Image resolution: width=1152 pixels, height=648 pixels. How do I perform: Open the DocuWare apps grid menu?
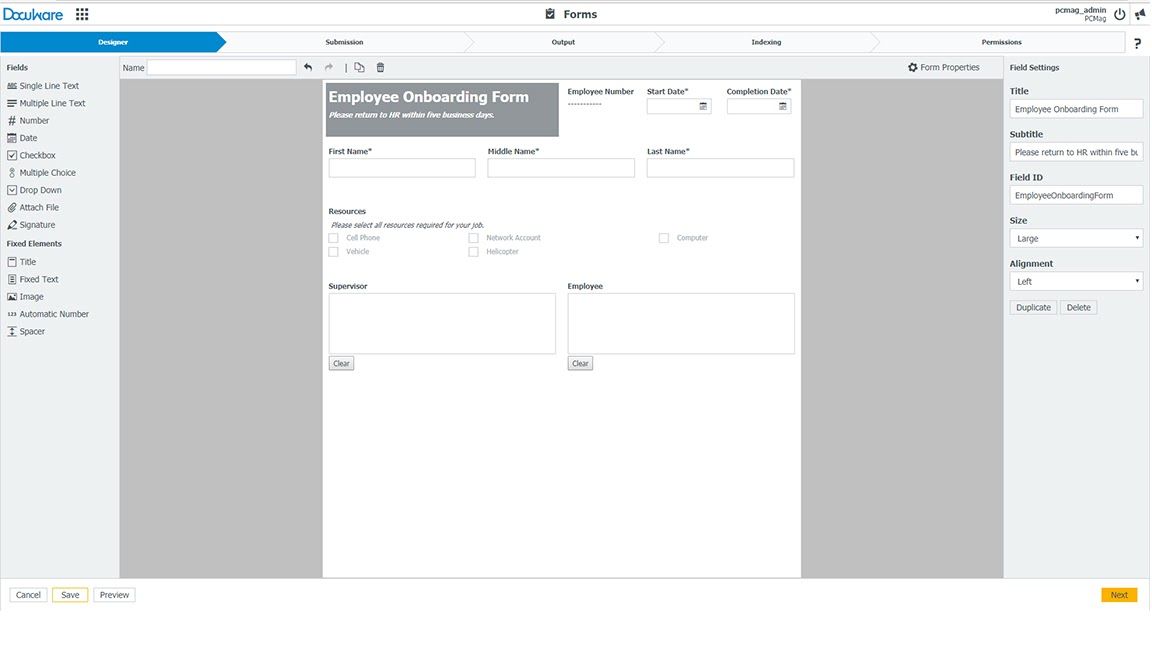click(82, 14)
